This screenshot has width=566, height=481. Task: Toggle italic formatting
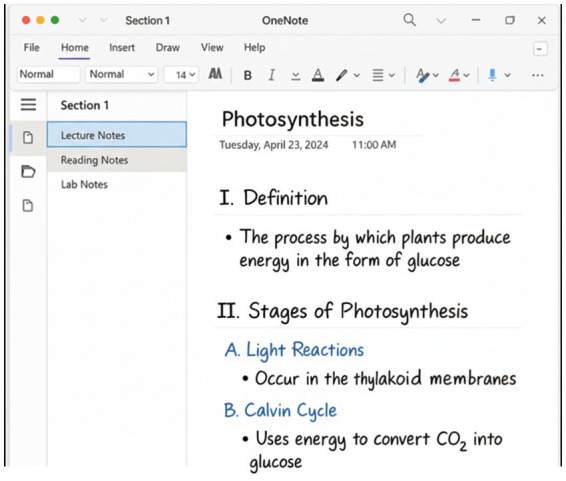point(271,75)
